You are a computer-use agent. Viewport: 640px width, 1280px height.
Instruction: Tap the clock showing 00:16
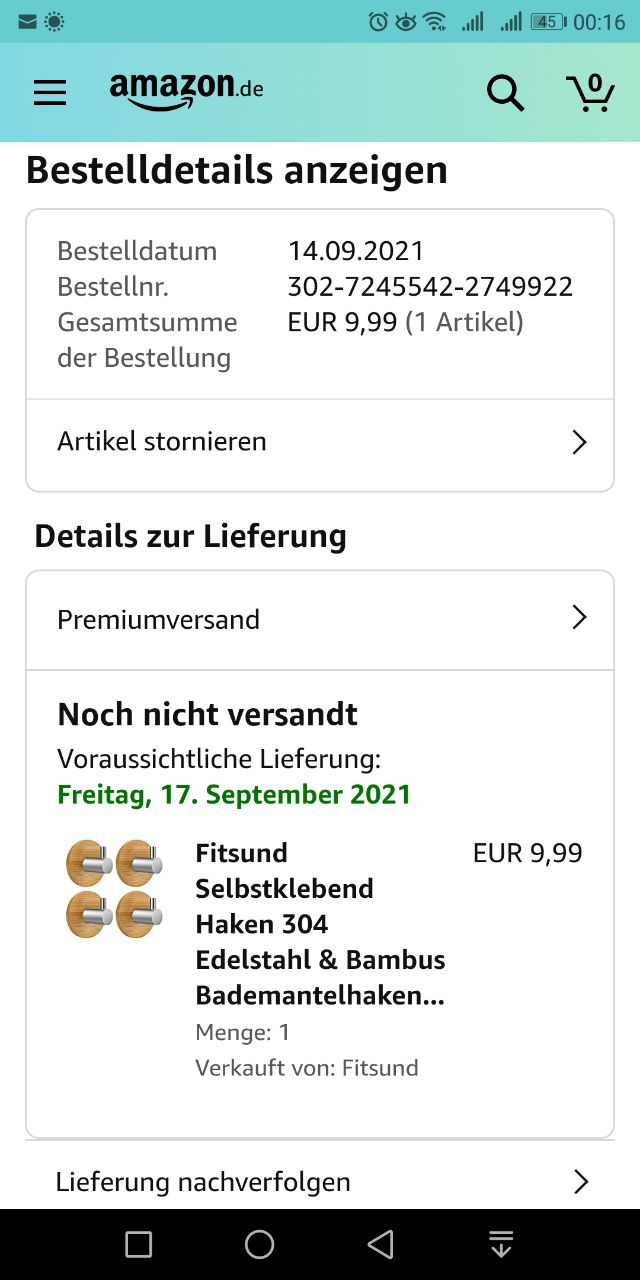(599, 21)
